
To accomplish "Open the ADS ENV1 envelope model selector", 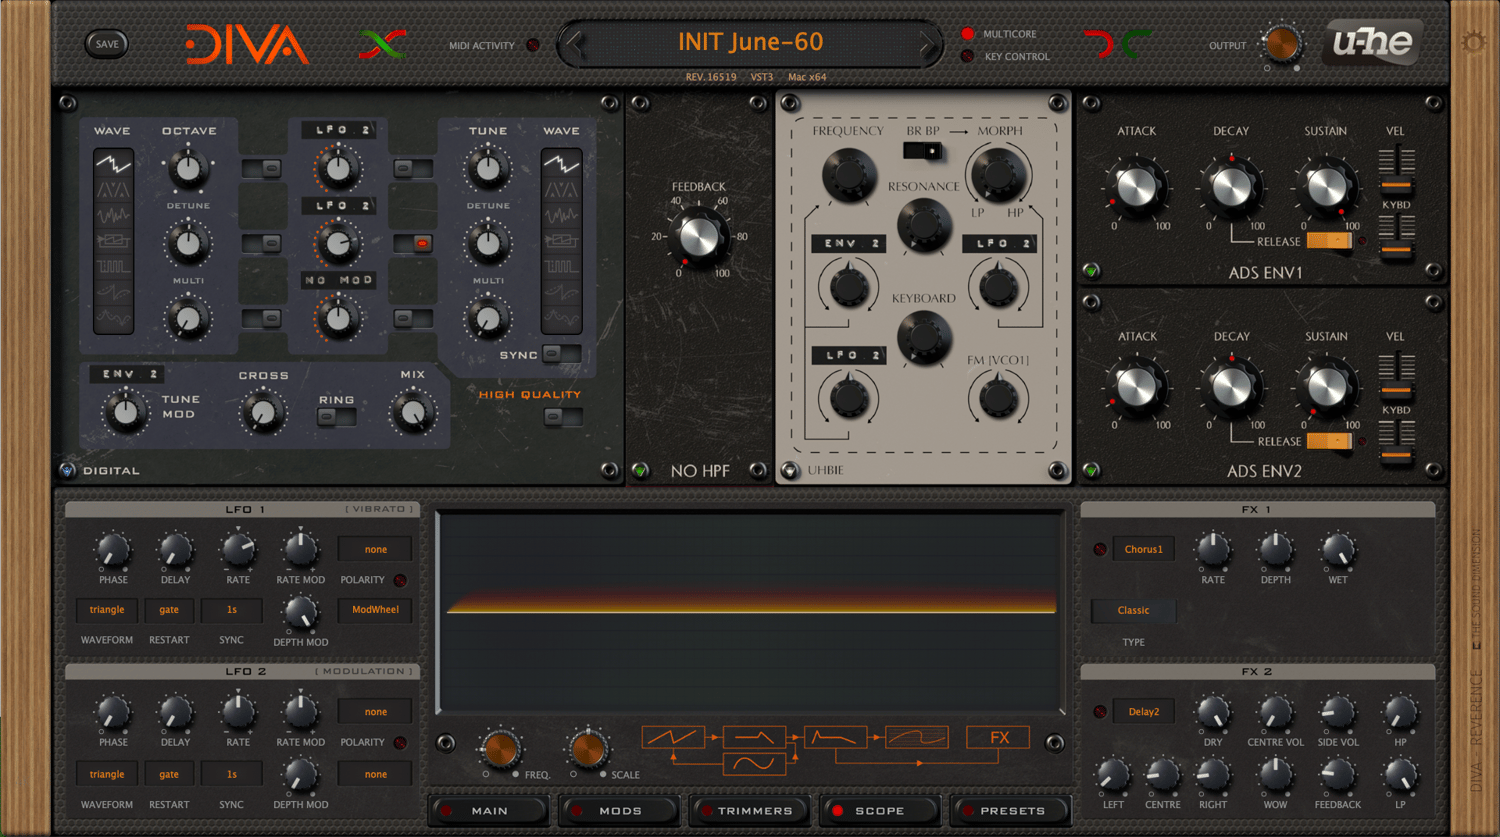I will tap(1091, 270).
